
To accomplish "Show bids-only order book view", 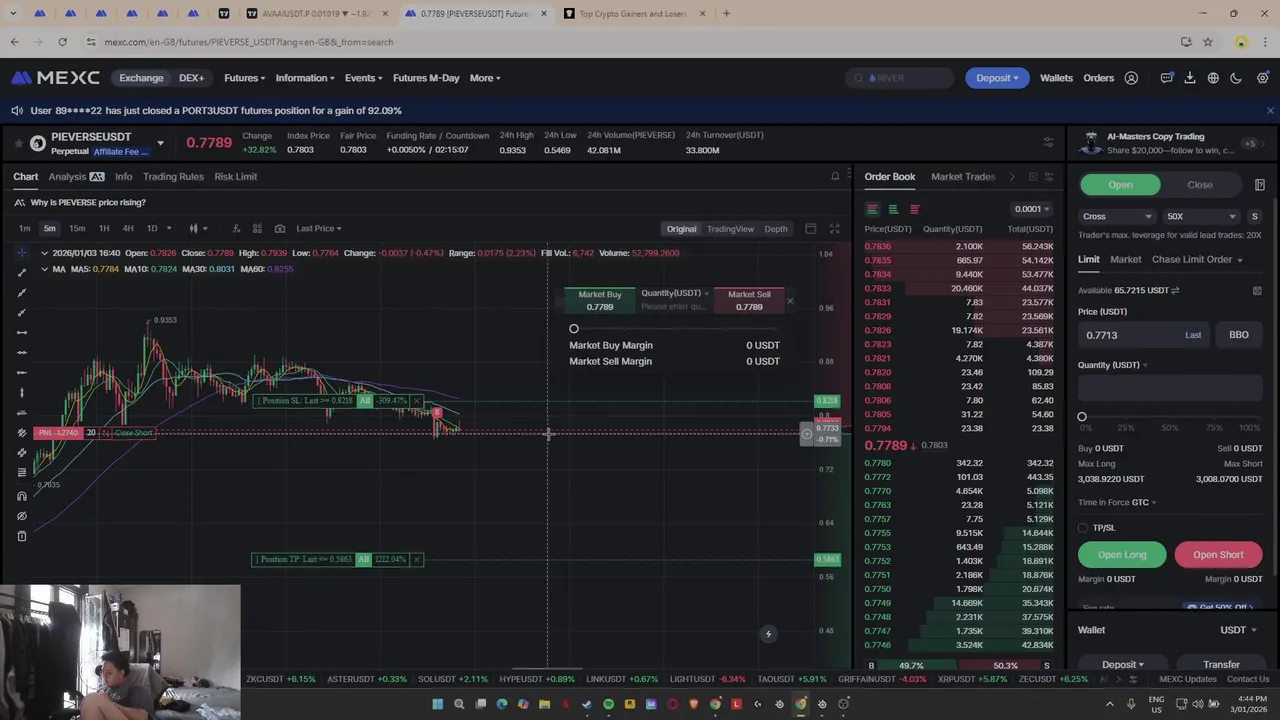I will point(893,209).
